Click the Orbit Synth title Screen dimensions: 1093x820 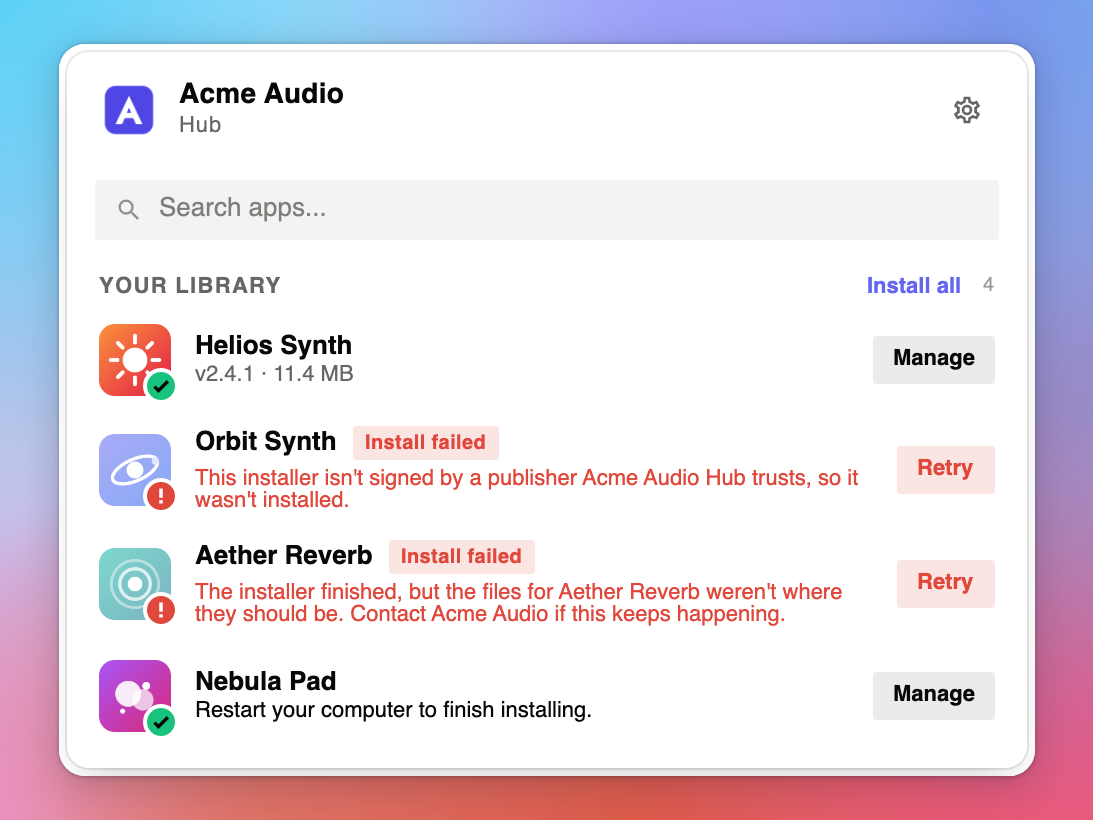266,441
